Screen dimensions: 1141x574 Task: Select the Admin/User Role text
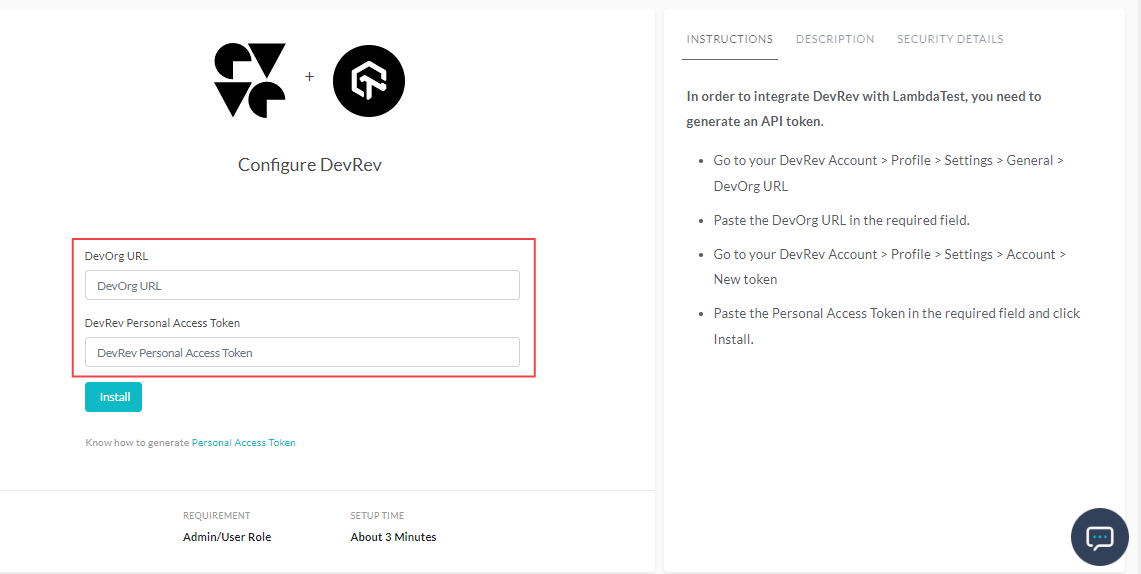coord(227,537)
